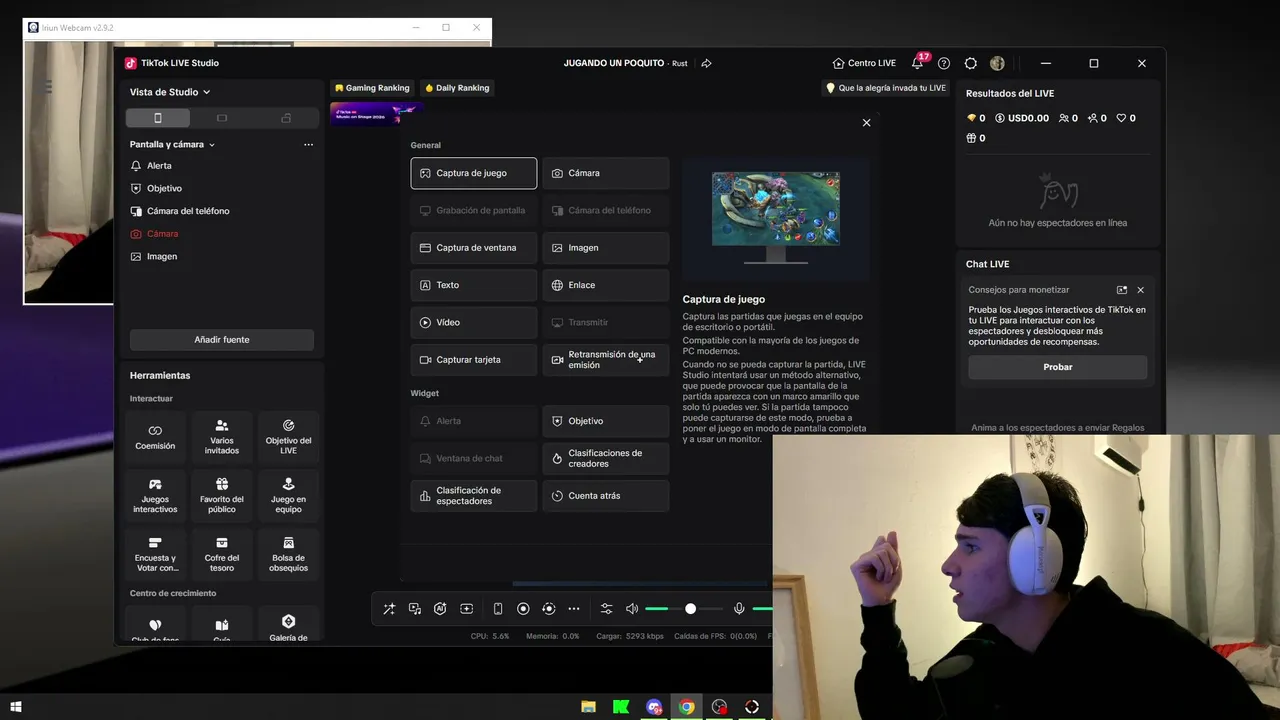Image resolution: width=1280 pixels, height=720 pixels.
Task: Open the help question mark icon
Action: click(x=944, y=63)
